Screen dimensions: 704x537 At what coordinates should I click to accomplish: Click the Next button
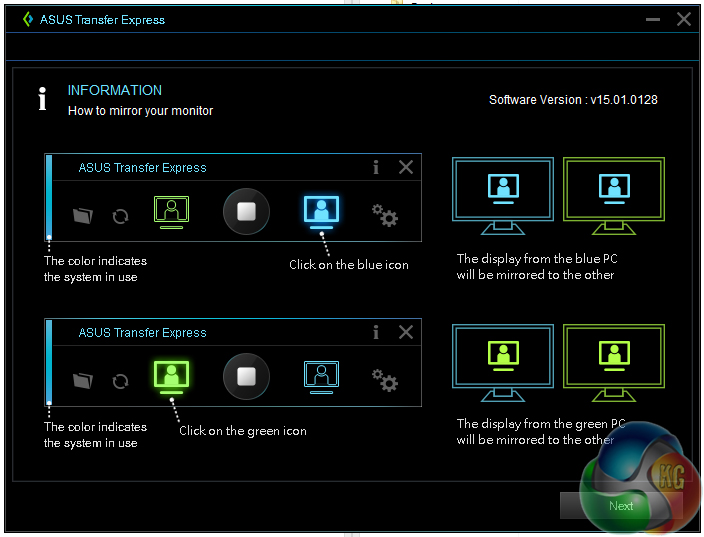[621, 506]
